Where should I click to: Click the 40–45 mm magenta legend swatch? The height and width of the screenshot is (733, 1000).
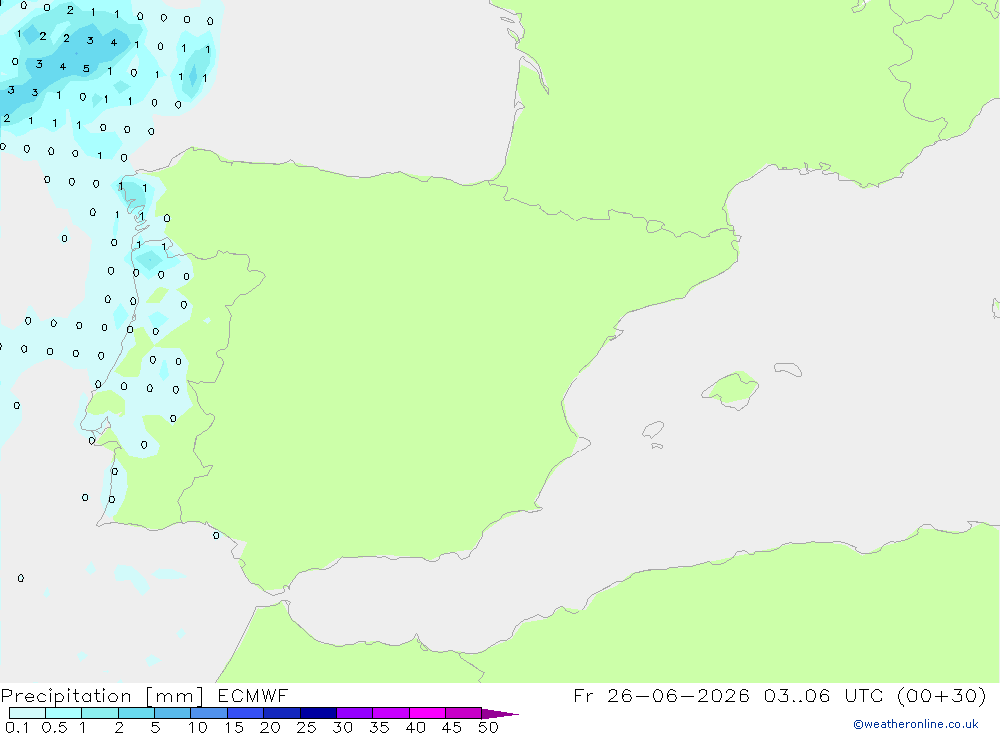click(427, 713)
